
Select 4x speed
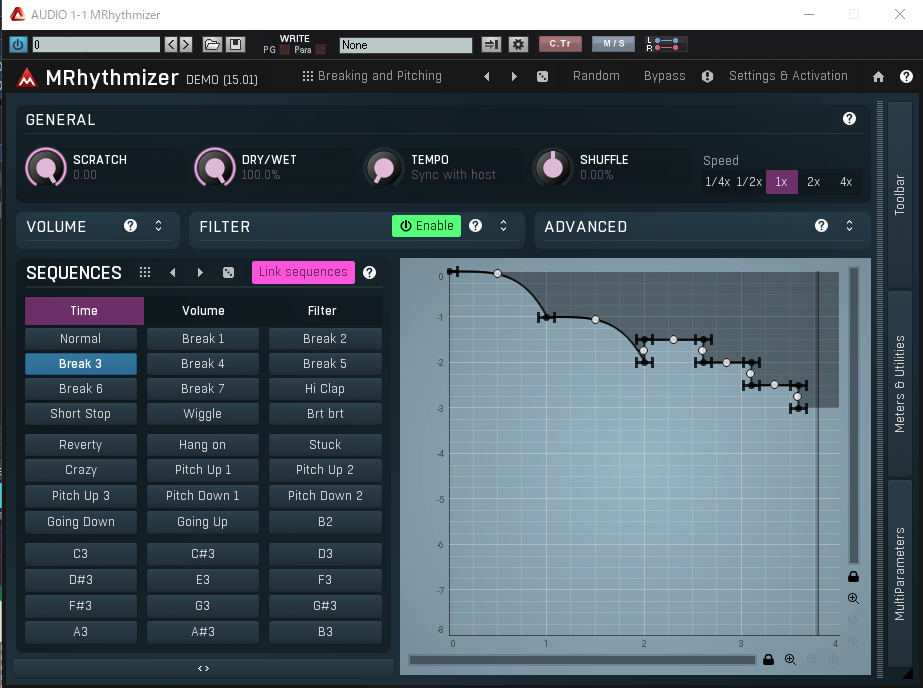tap(846, 182)
